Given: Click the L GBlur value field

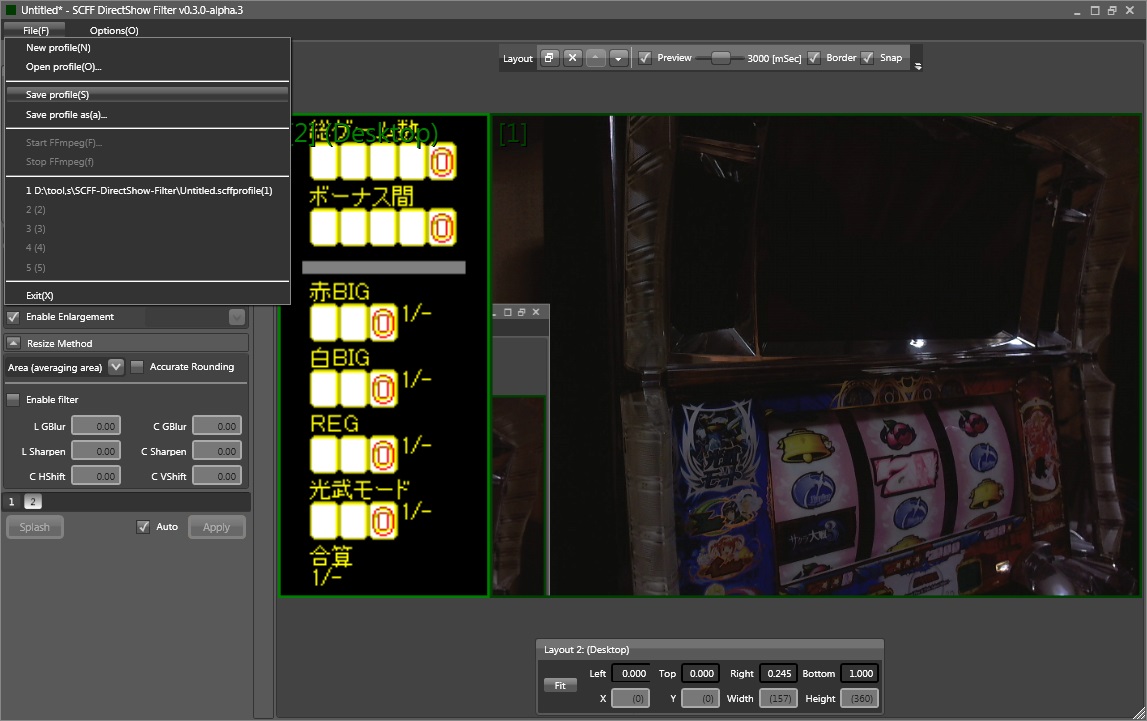Looking at the screenshot, I should pyautogui.click(x=96, y=426).
